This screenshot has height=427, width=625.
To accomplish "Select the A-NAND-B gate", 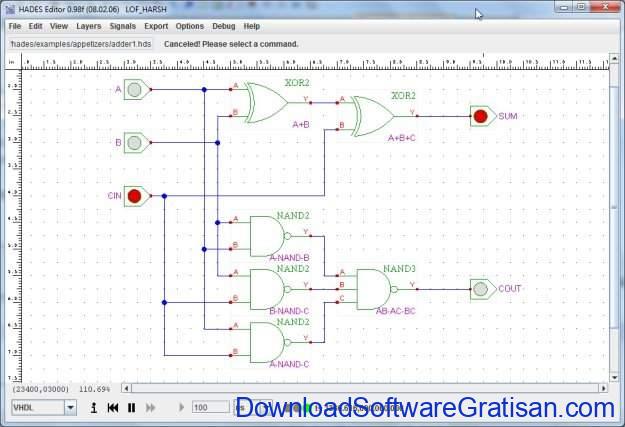I will (267, 236).
